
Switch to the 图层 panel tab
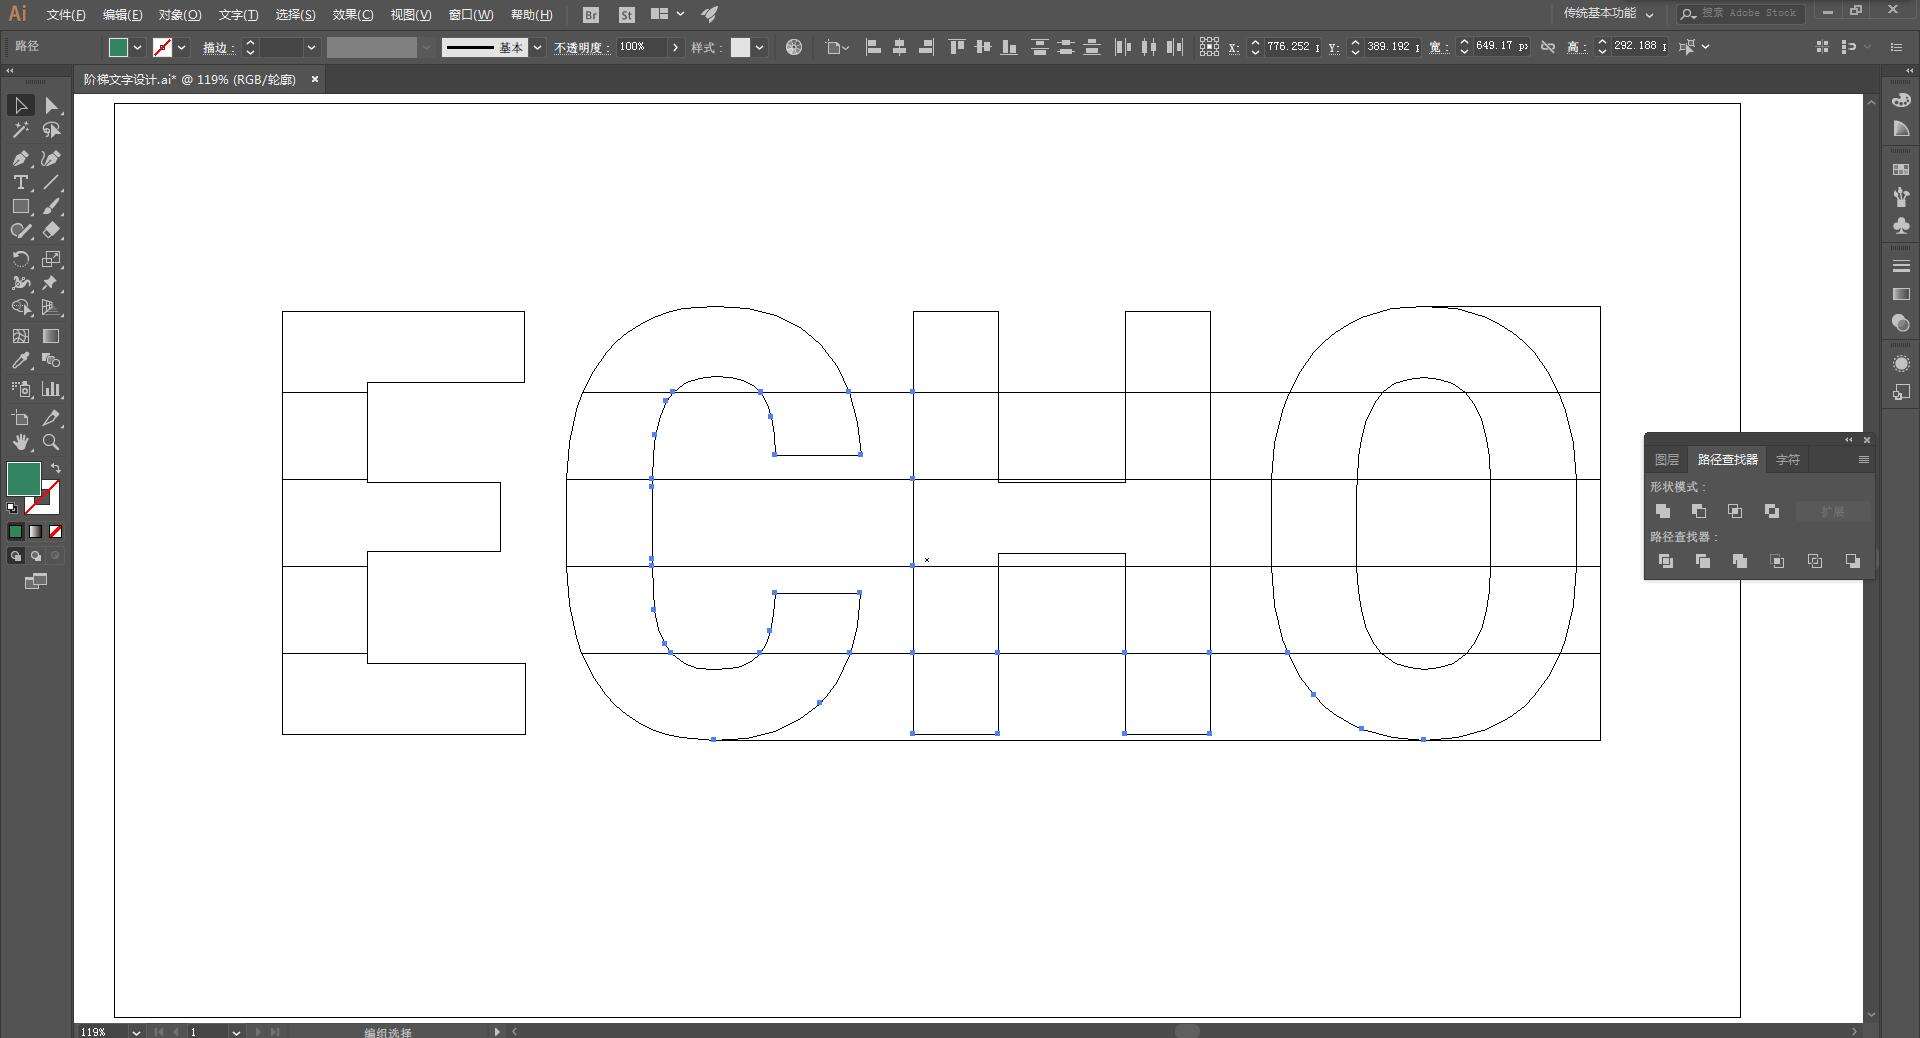pos(1666,460)
